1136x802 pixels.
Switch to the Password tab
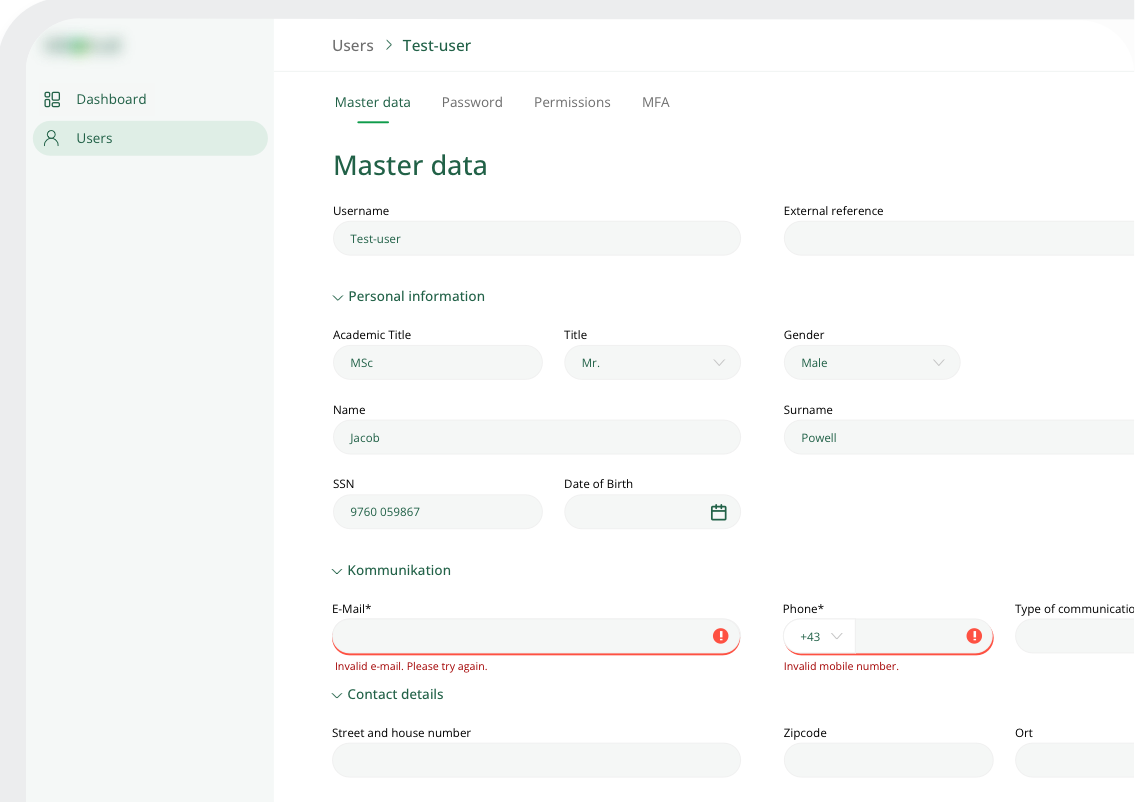coord(472,102)
